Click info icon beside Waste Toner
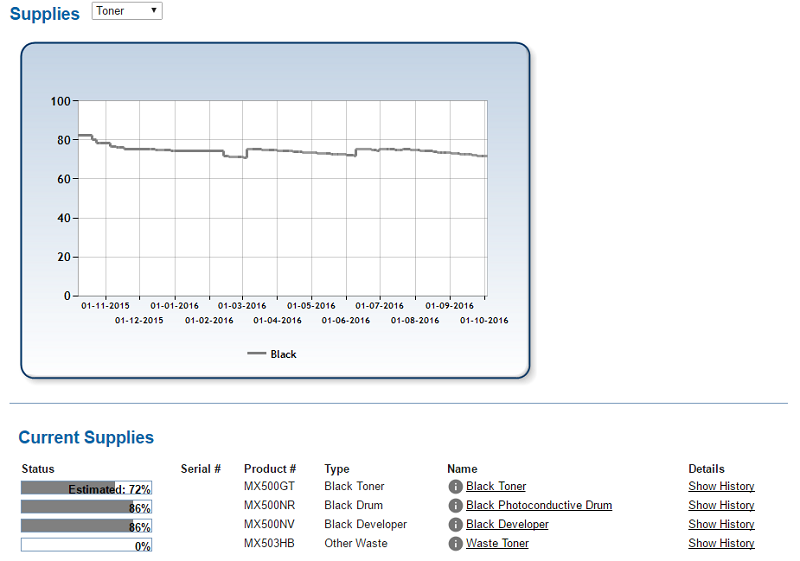 click(455, 544)
